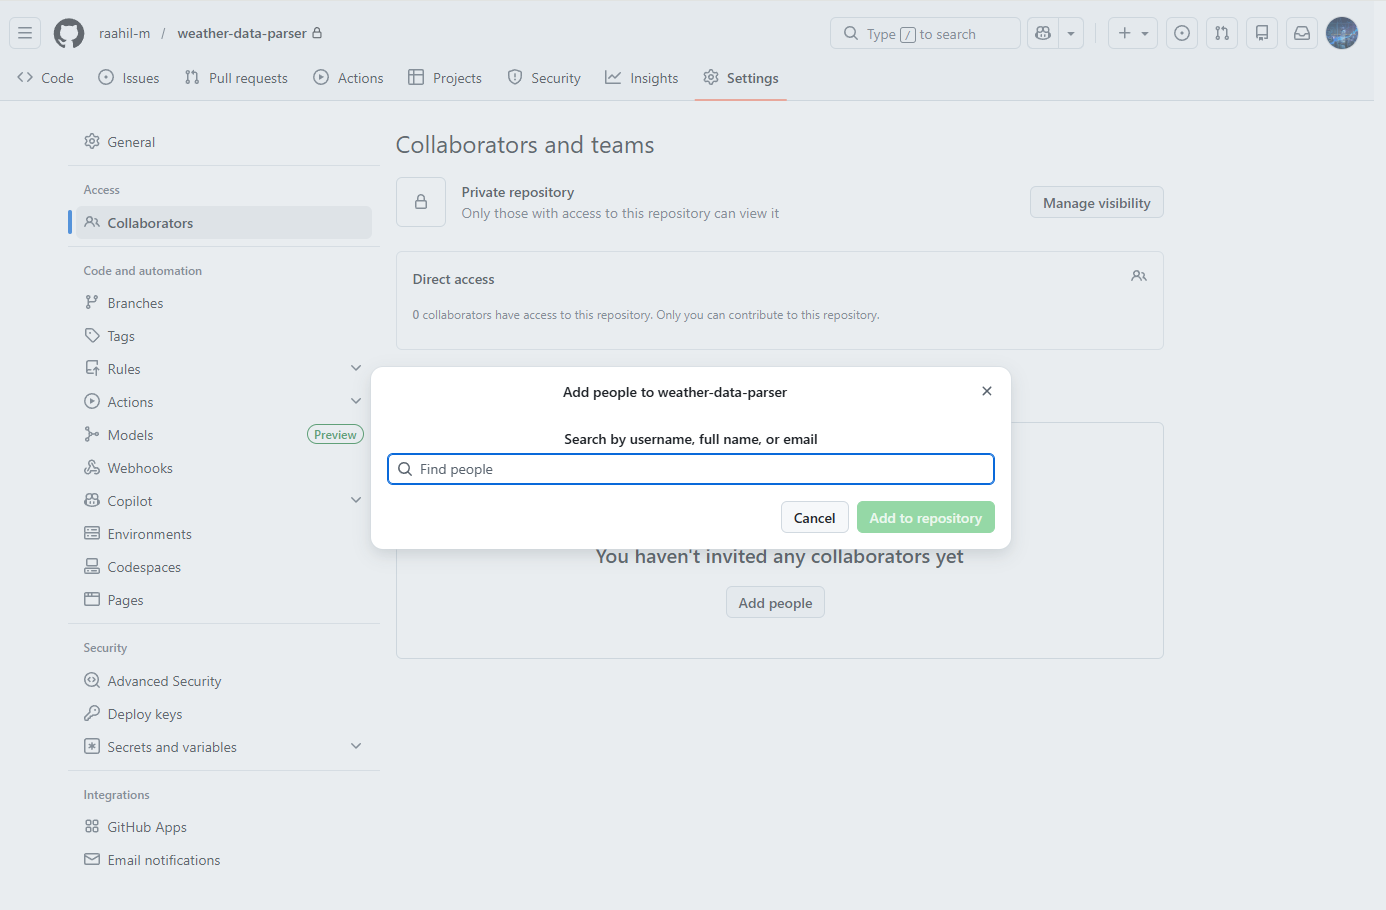Click the Add to repository button

[x=925, y=517]
